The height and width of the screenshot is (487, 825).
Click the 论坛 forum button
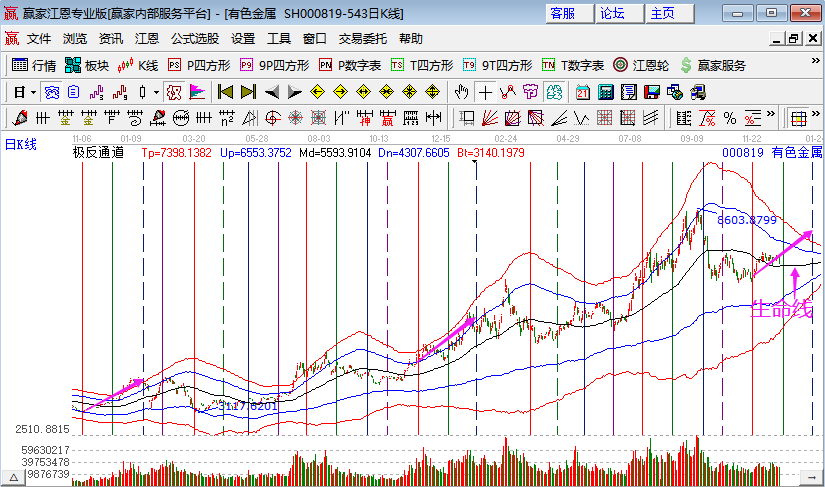620,13
